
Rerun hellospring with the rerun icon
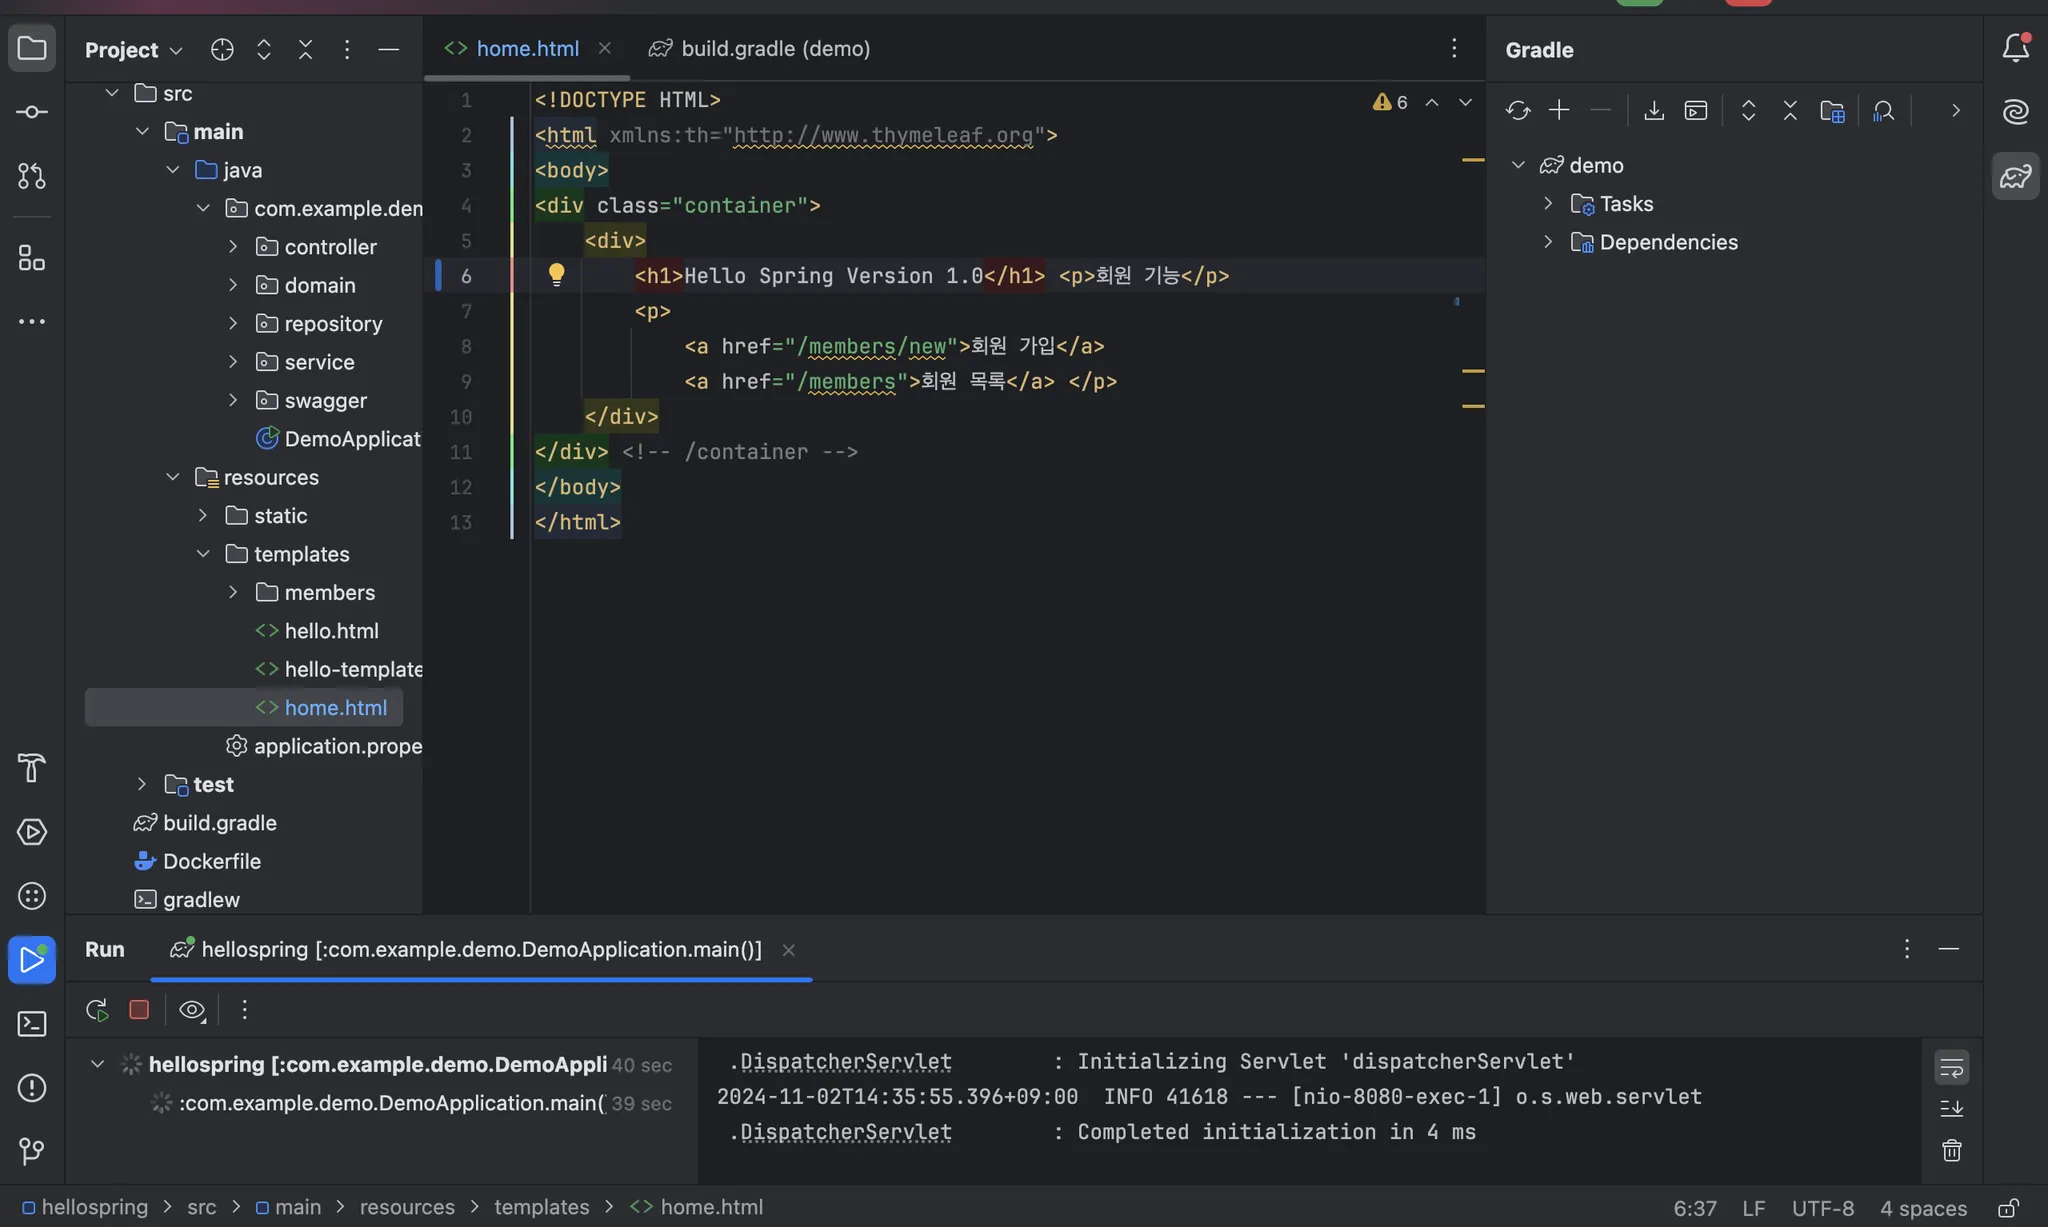(97, 1010)
